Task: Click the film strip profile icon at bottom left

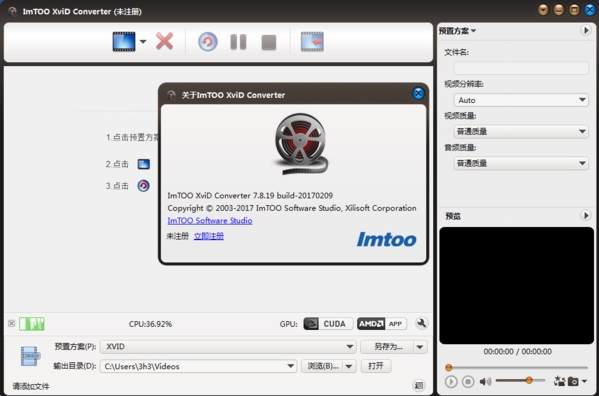Action: [30, 356]
